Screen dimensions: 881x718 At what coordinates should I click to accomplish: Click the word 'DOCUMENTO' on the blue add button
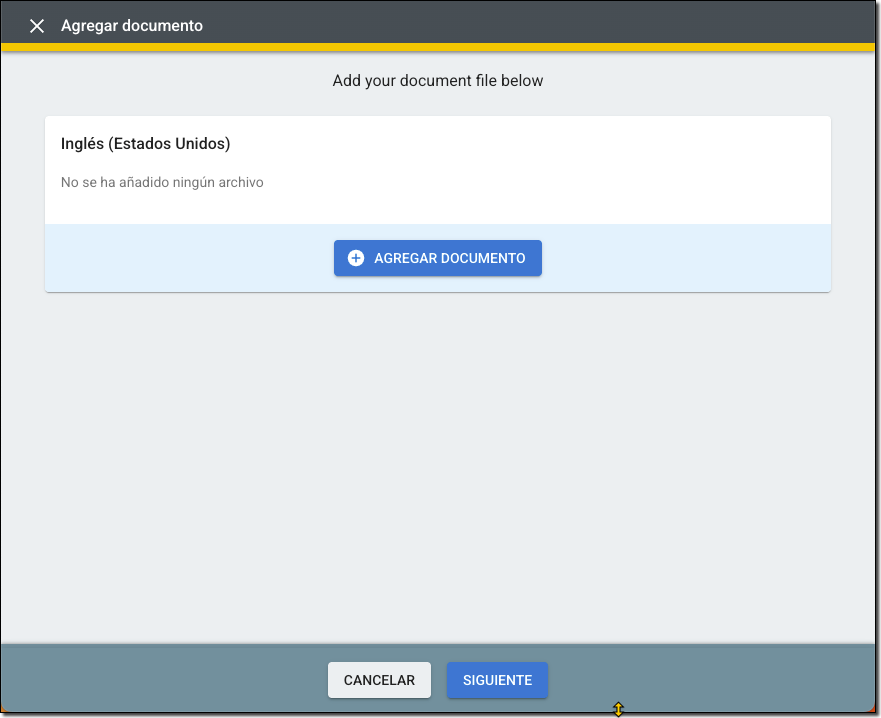click(478, 258)
